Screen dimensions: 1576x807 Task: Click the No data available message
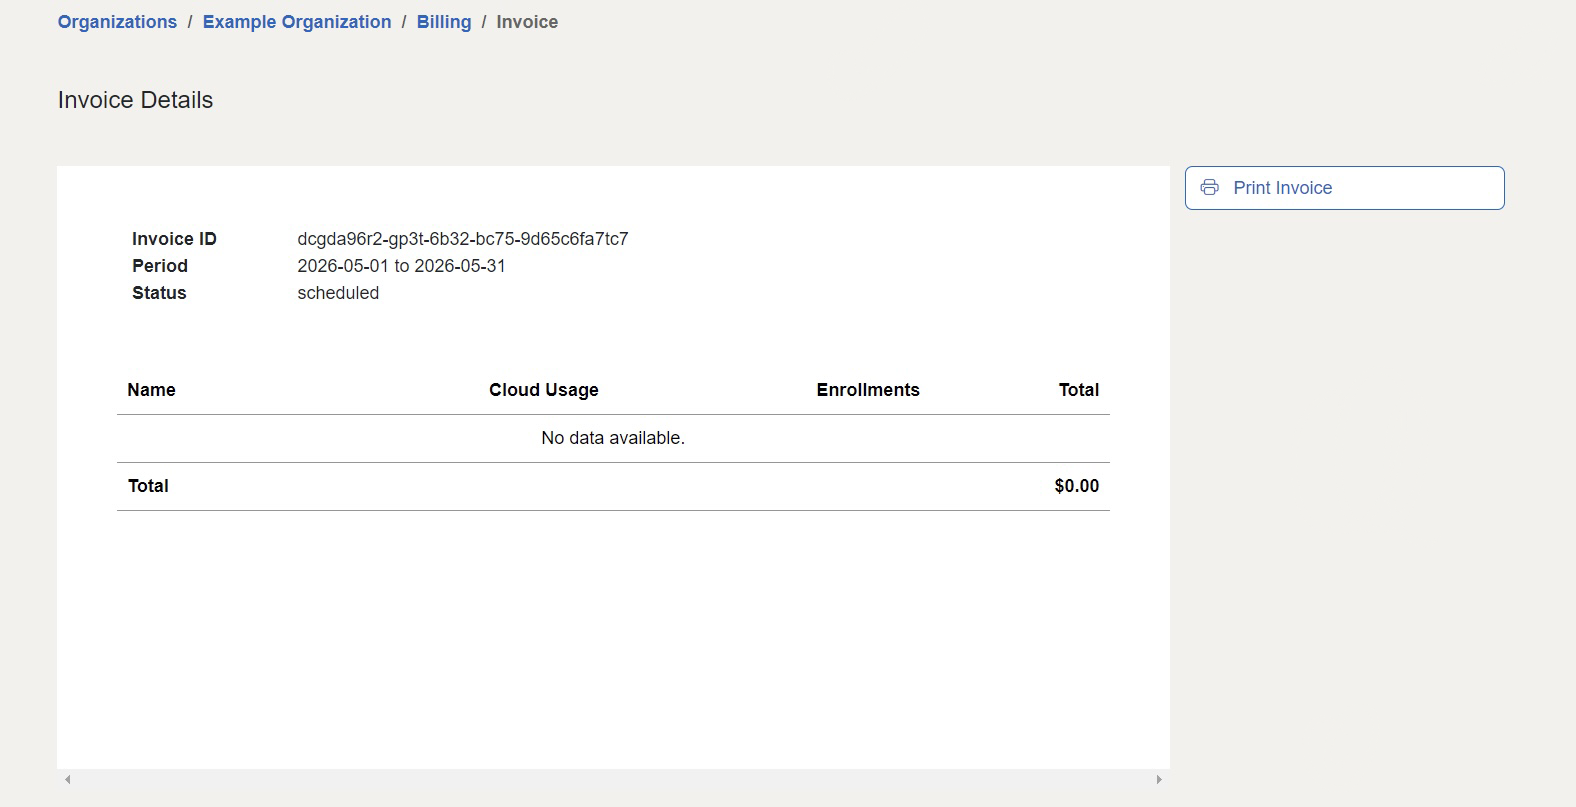[x=613, y=438]
